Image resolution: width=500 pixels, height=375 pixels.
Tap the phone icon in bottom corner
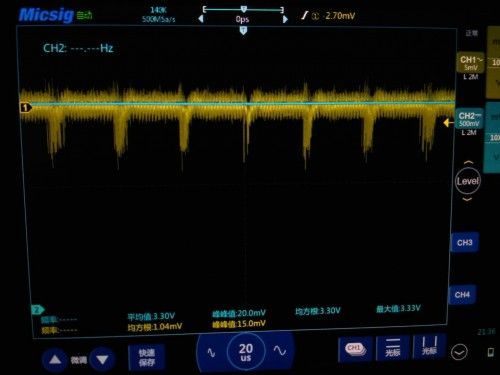[x=491, y=352]
